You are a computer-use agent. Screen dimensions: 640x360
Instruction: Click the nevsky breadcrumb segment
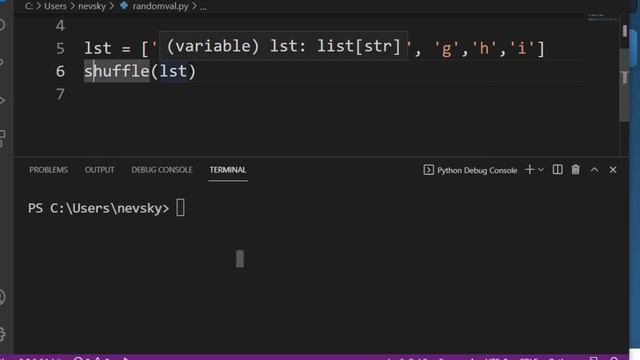coord(92,6)
